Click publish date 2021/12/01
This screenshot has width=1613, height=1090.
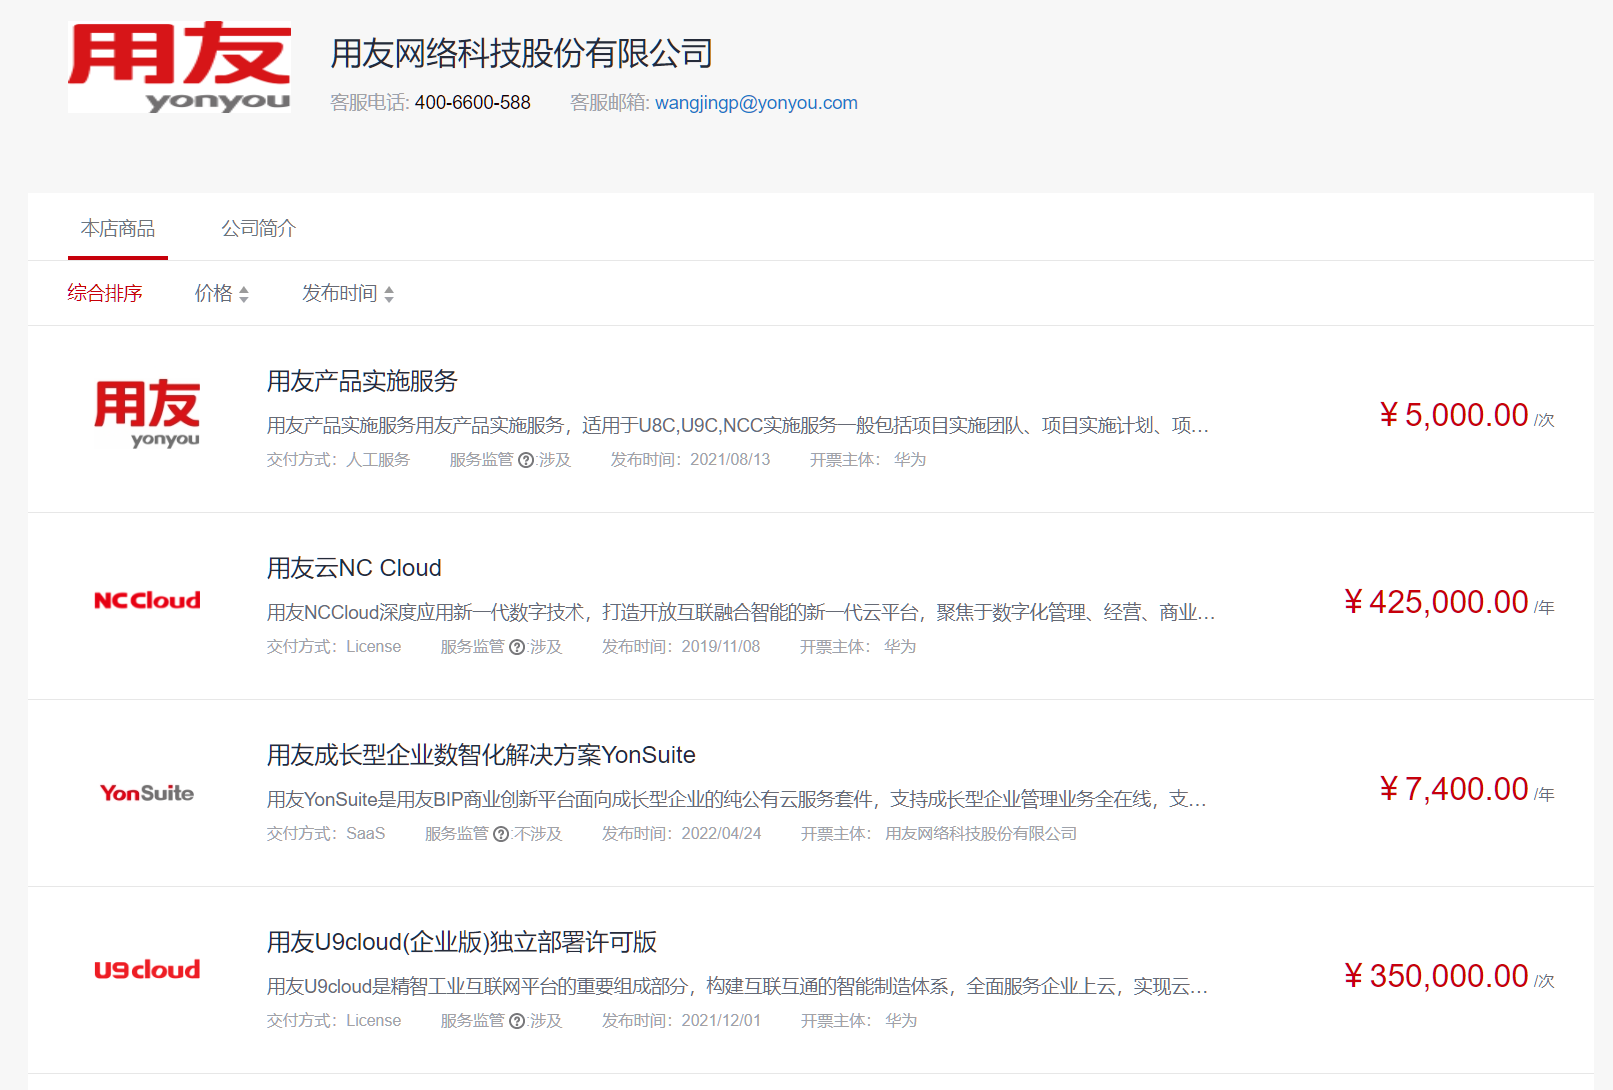click(x=721, y=1021)
